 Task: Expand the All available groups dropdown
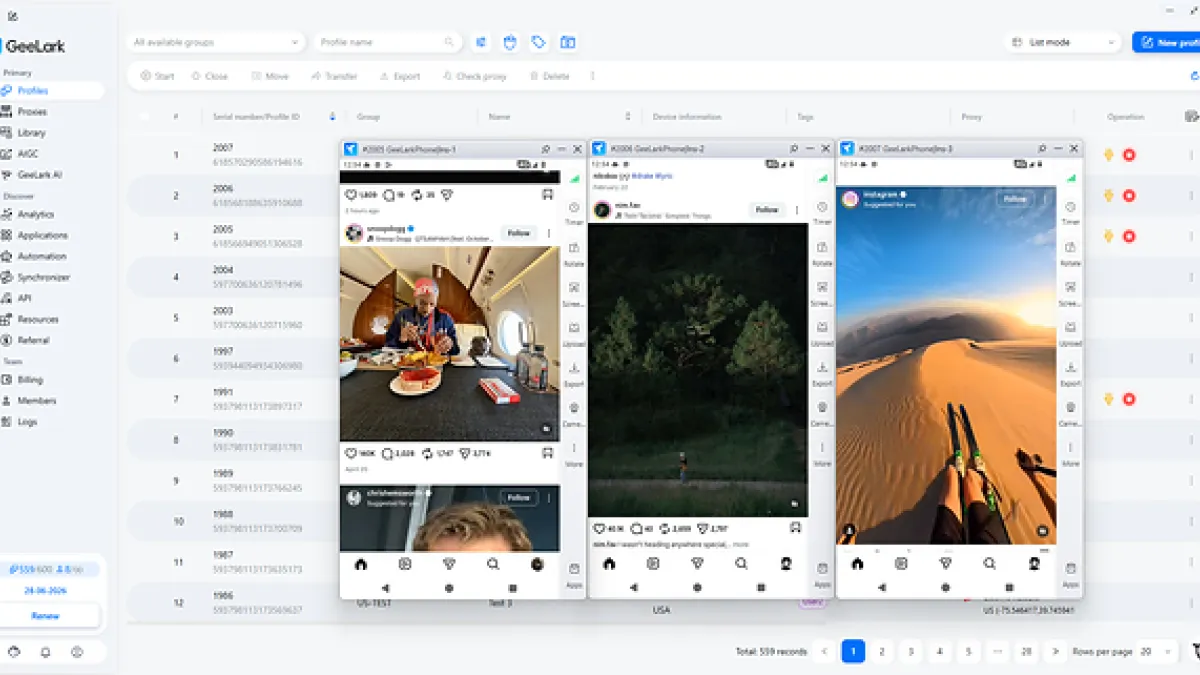[x=215, y=43]
